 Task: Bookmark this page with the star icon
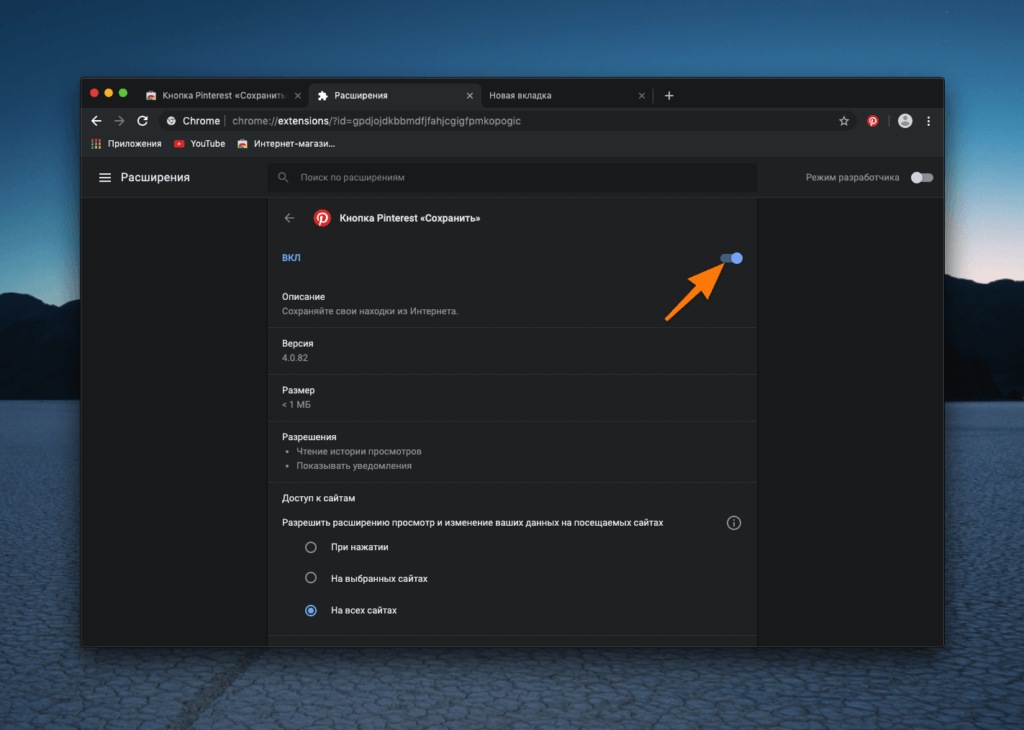[844, 121]
